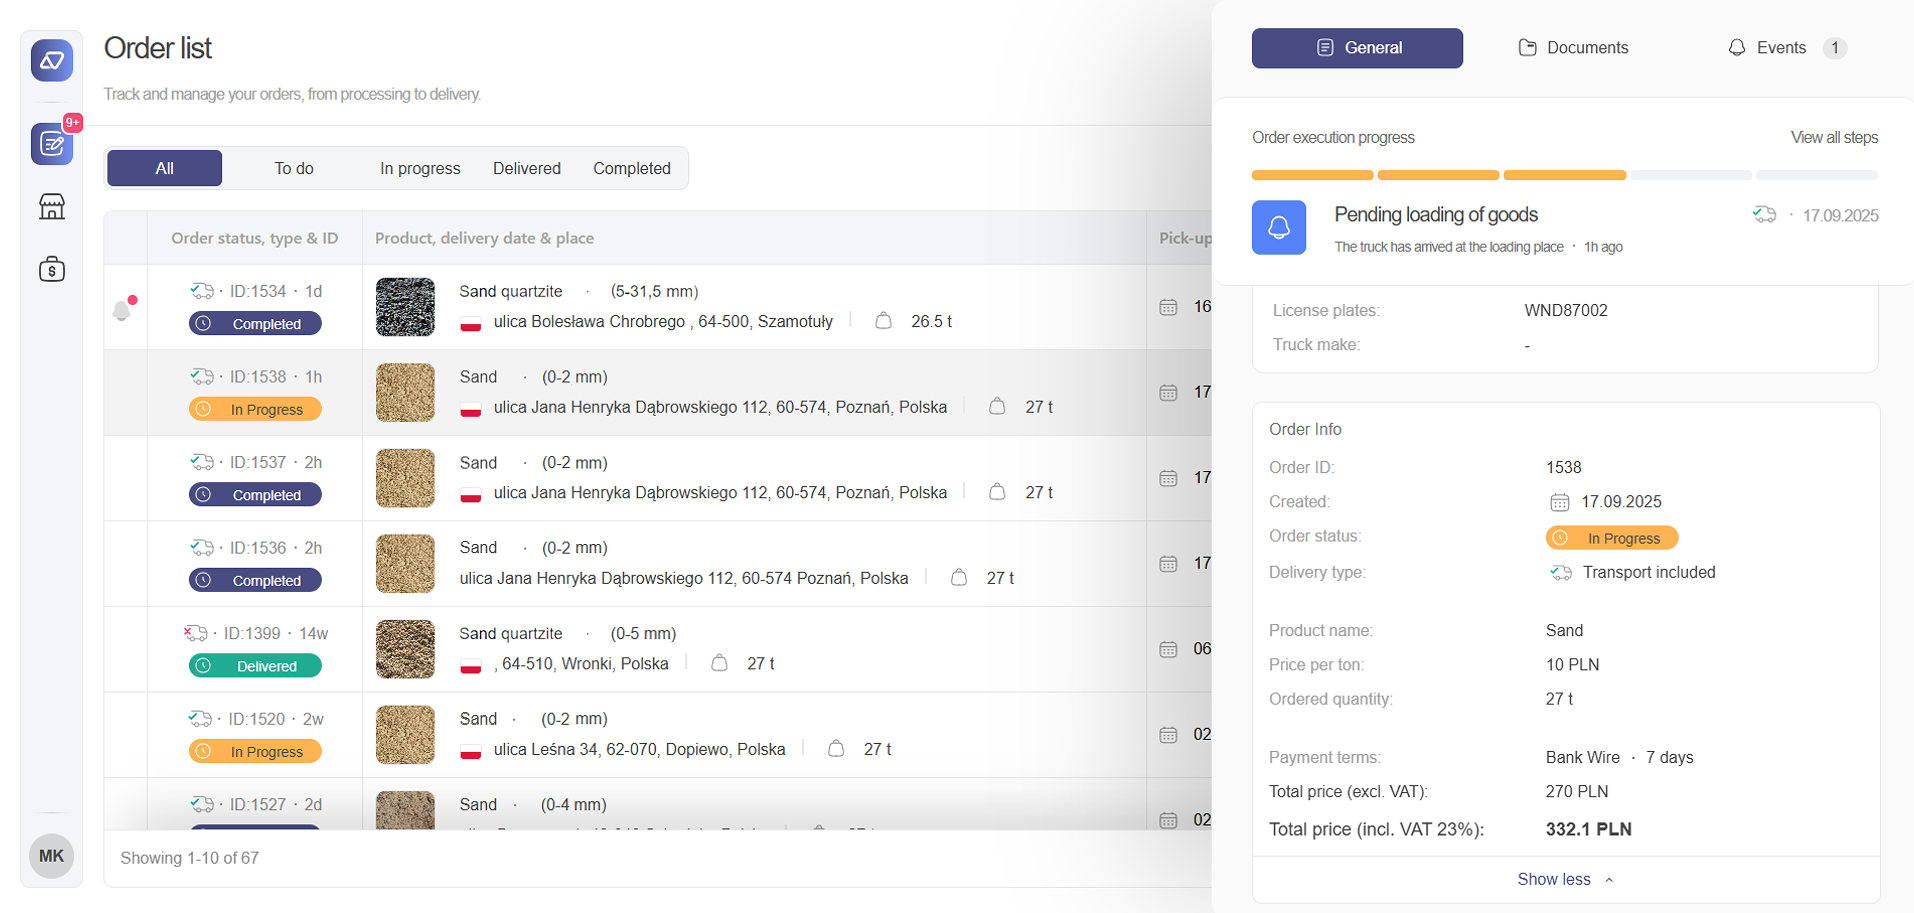Show only Completed orders
The height and width of the screenshot is (913, 1914).
click(631, 169)
